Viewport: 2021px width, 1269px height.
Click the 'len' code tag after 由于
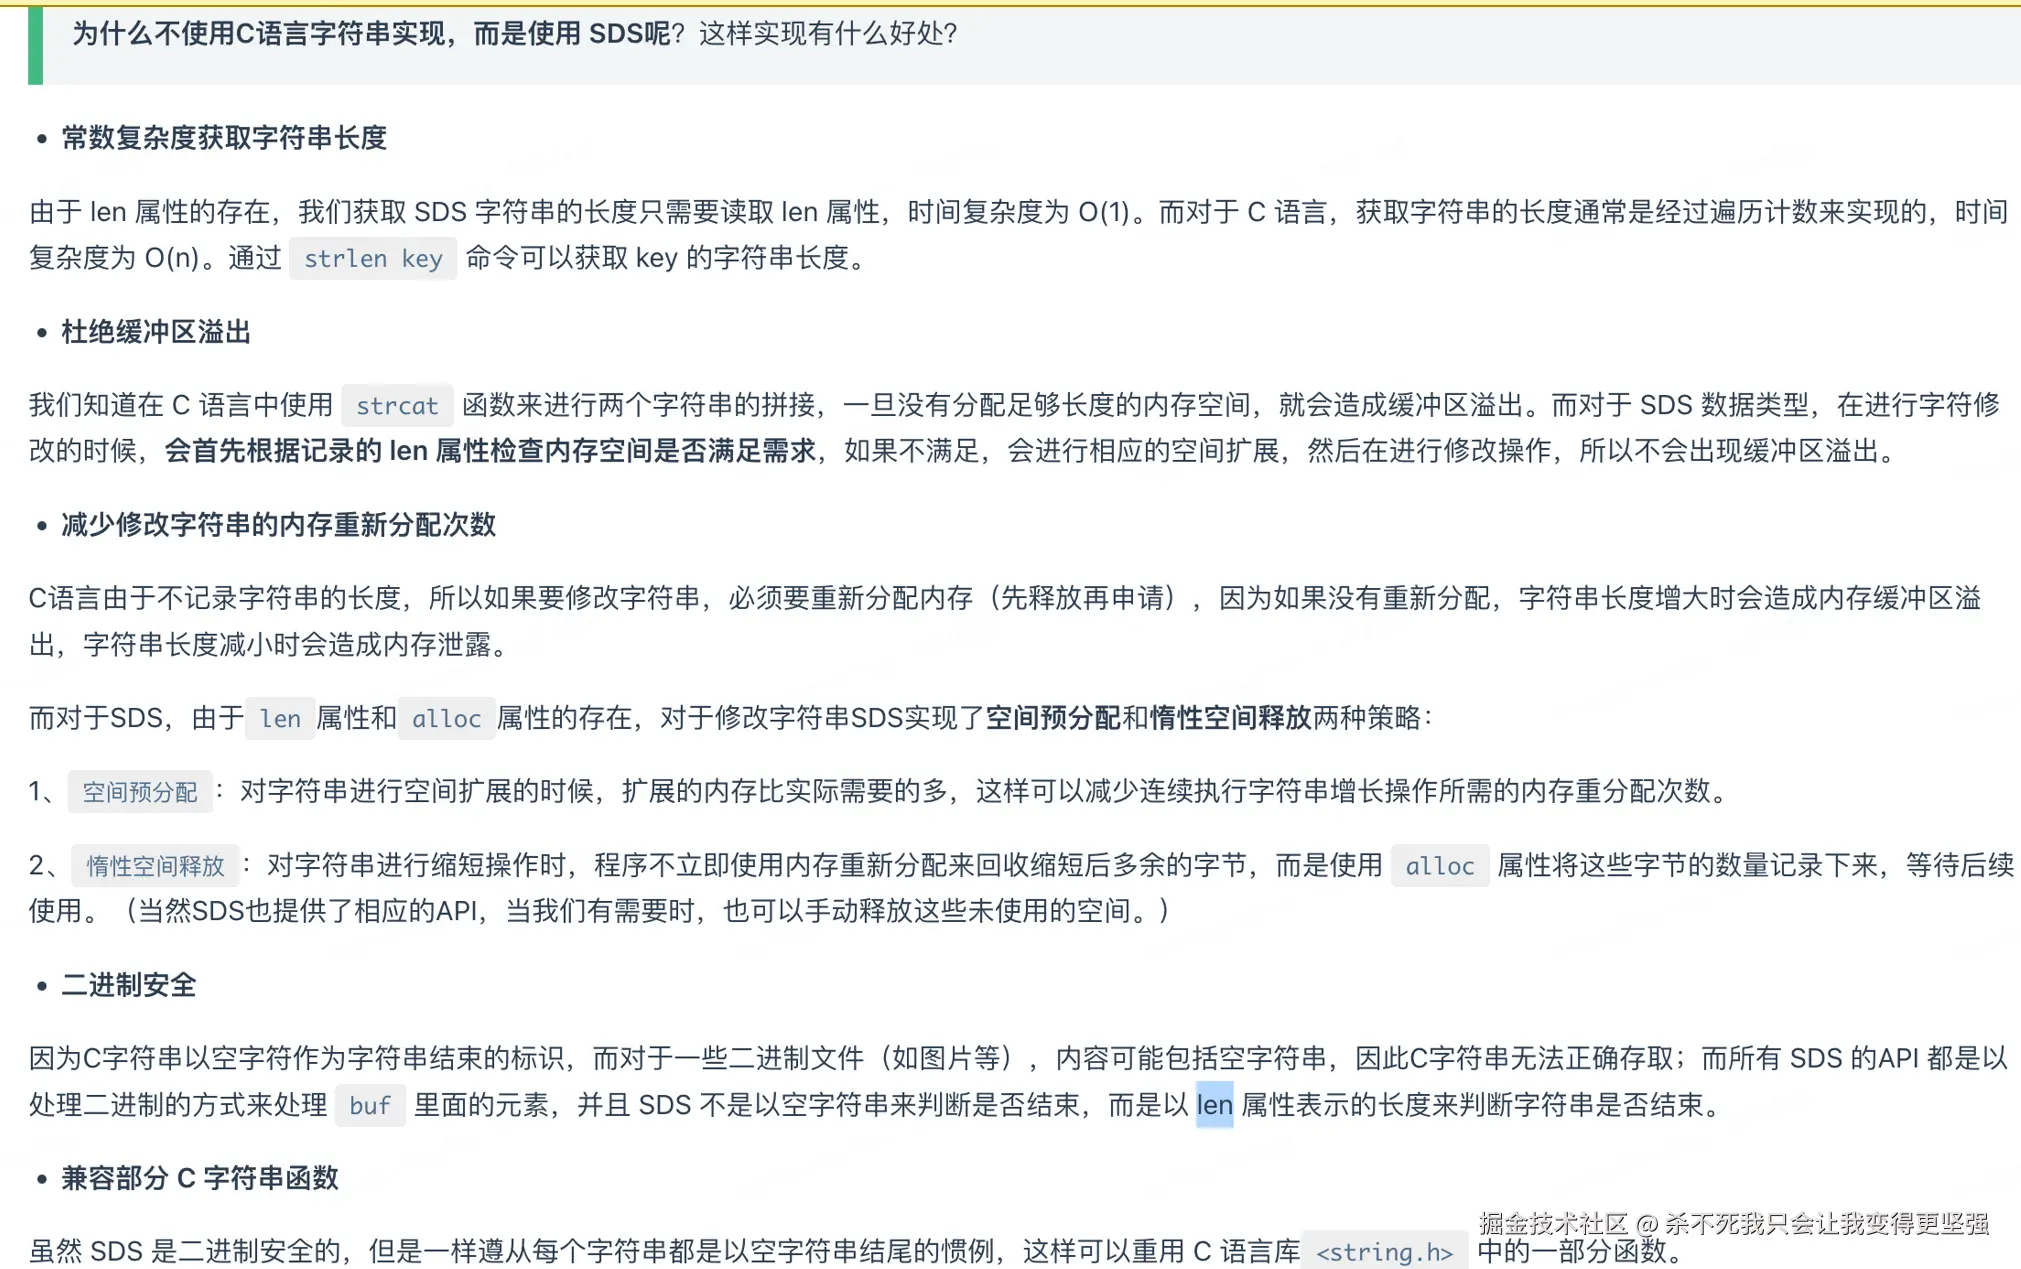pyautogui.click(x=280, y=719)
